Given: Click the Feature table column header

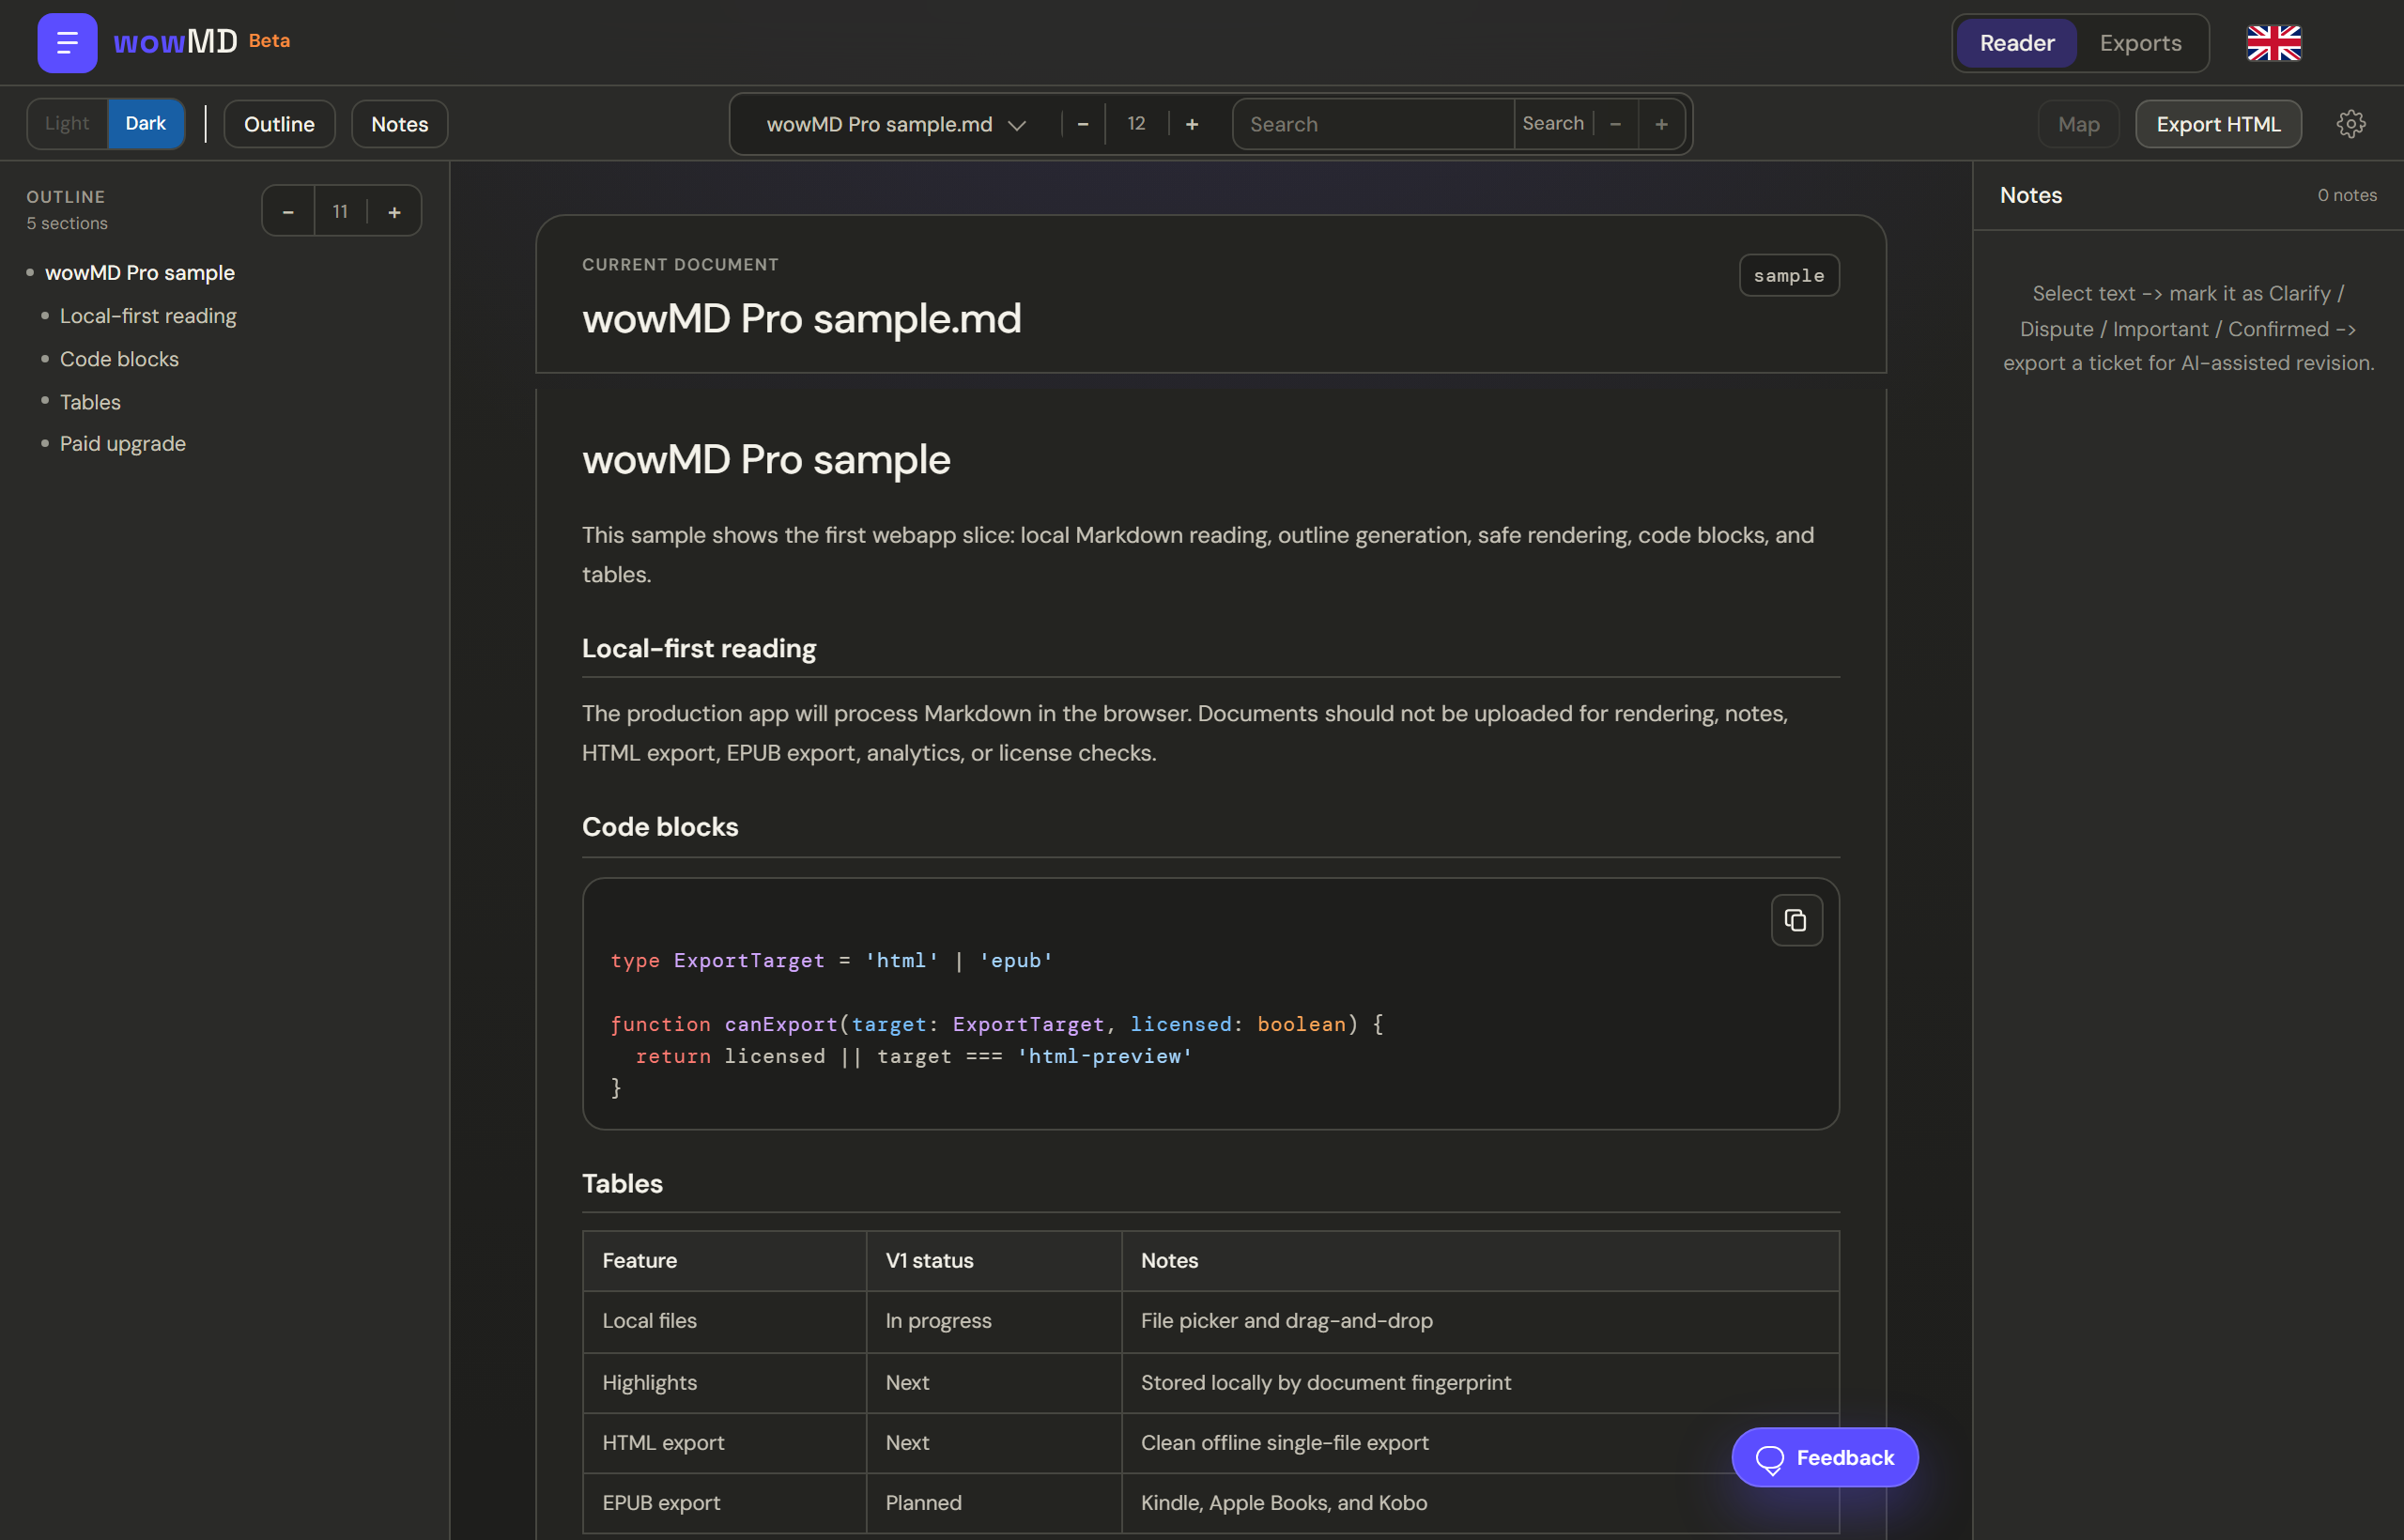Looking at the screenshot, I should (724, 1261).
